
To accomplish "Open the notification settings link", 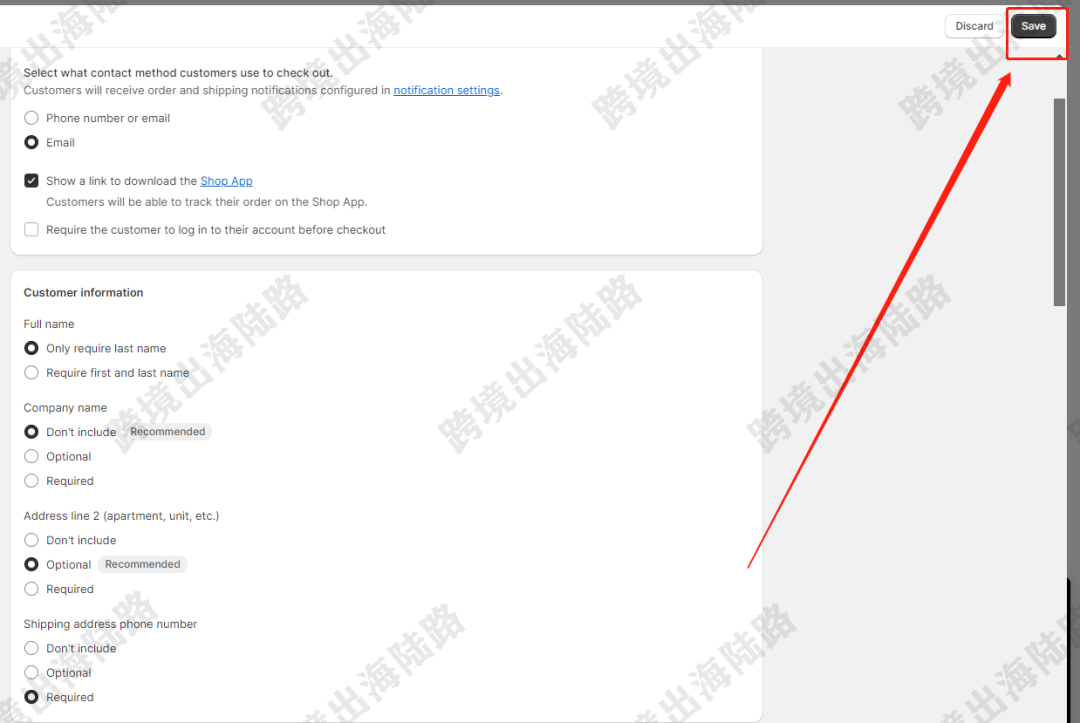I will 446,90.
